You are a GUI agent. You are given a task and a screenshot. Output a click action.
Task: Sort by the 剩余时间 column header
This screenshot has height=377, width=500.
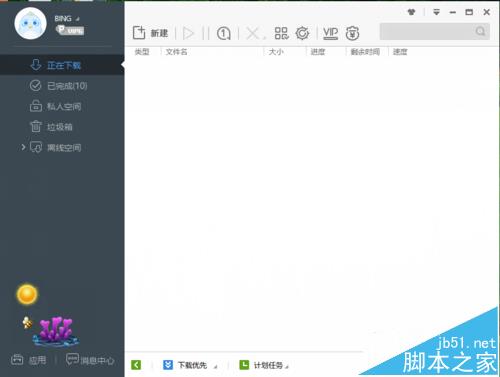coord(365,52)
